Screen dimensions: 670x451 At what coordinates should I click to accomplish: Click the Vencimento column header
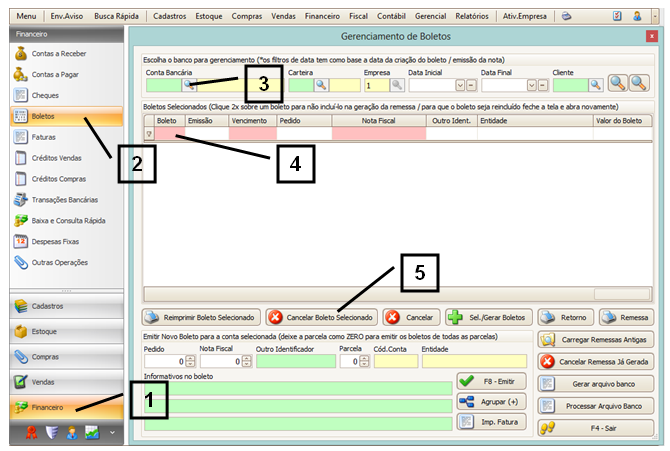(x=253, y=121)
